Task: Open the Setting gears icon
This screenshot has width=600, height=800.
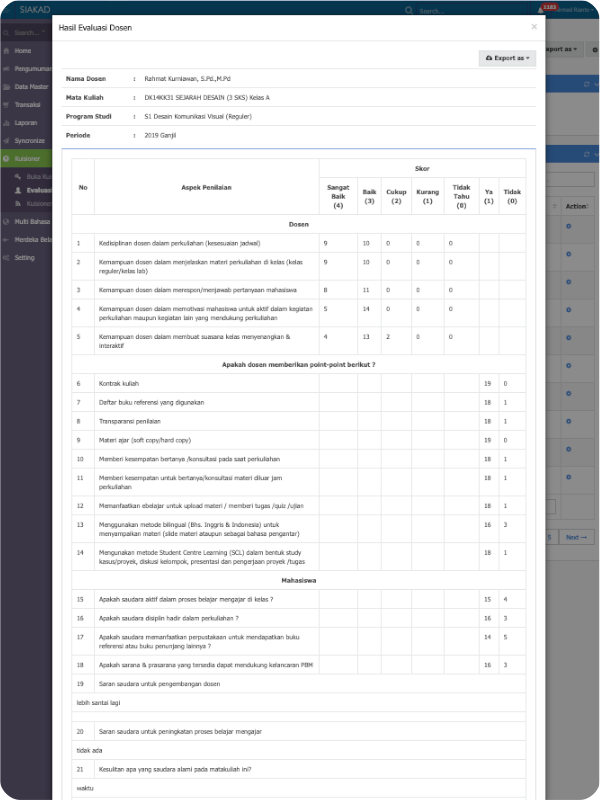Action: coord(7,257)
